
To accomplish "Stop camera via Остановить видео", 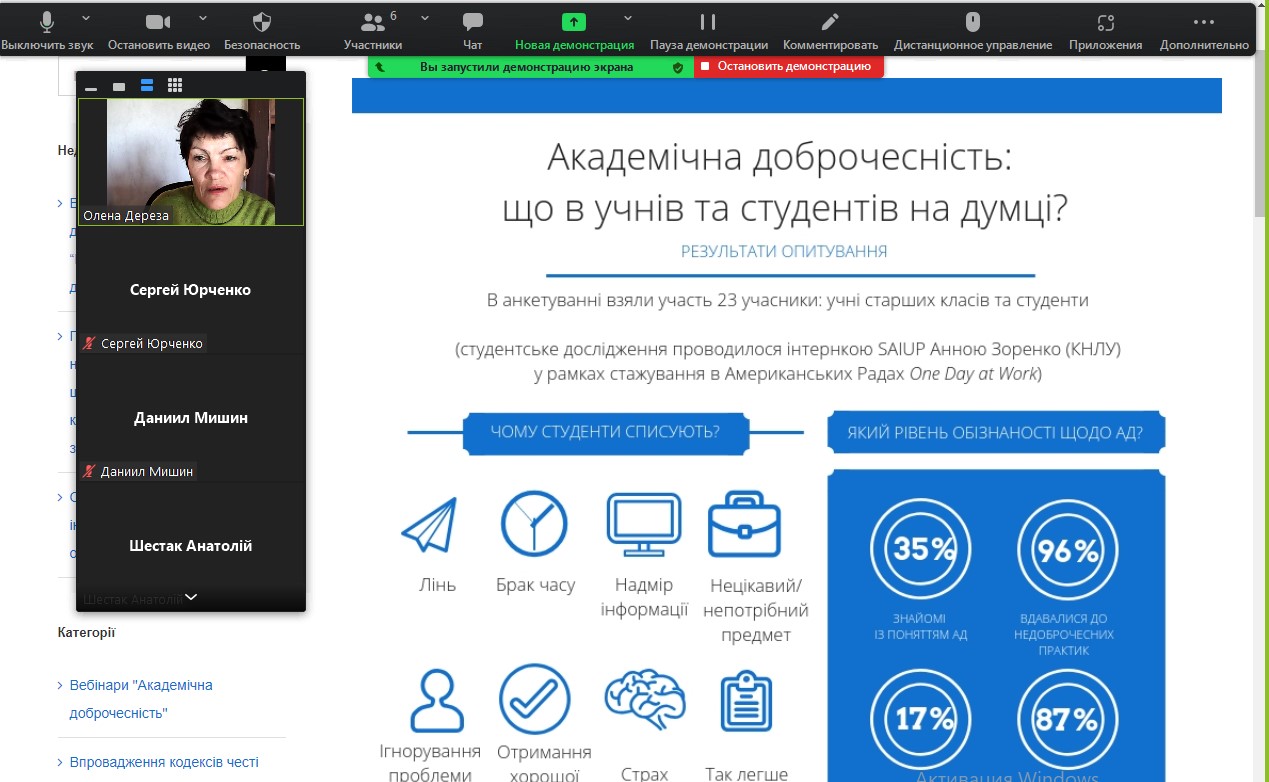I will point(159,30).
